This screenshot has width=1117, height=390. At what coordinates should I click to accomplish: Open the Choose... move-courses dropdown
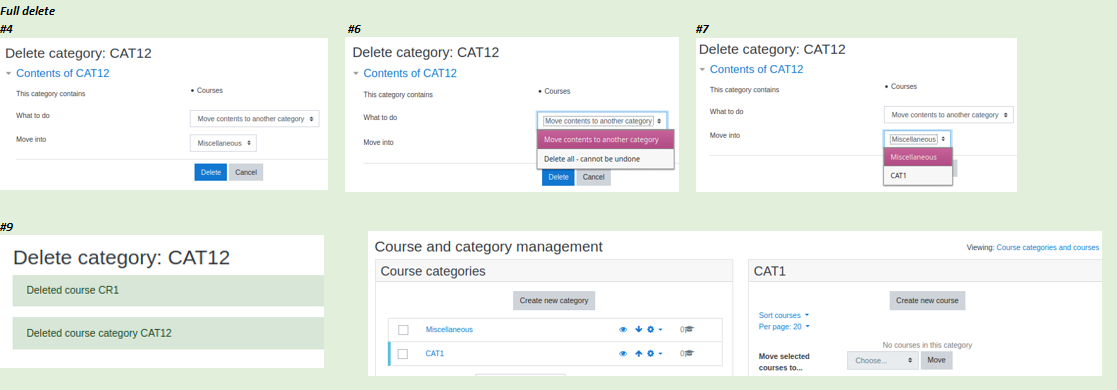(x=883, y=361)
